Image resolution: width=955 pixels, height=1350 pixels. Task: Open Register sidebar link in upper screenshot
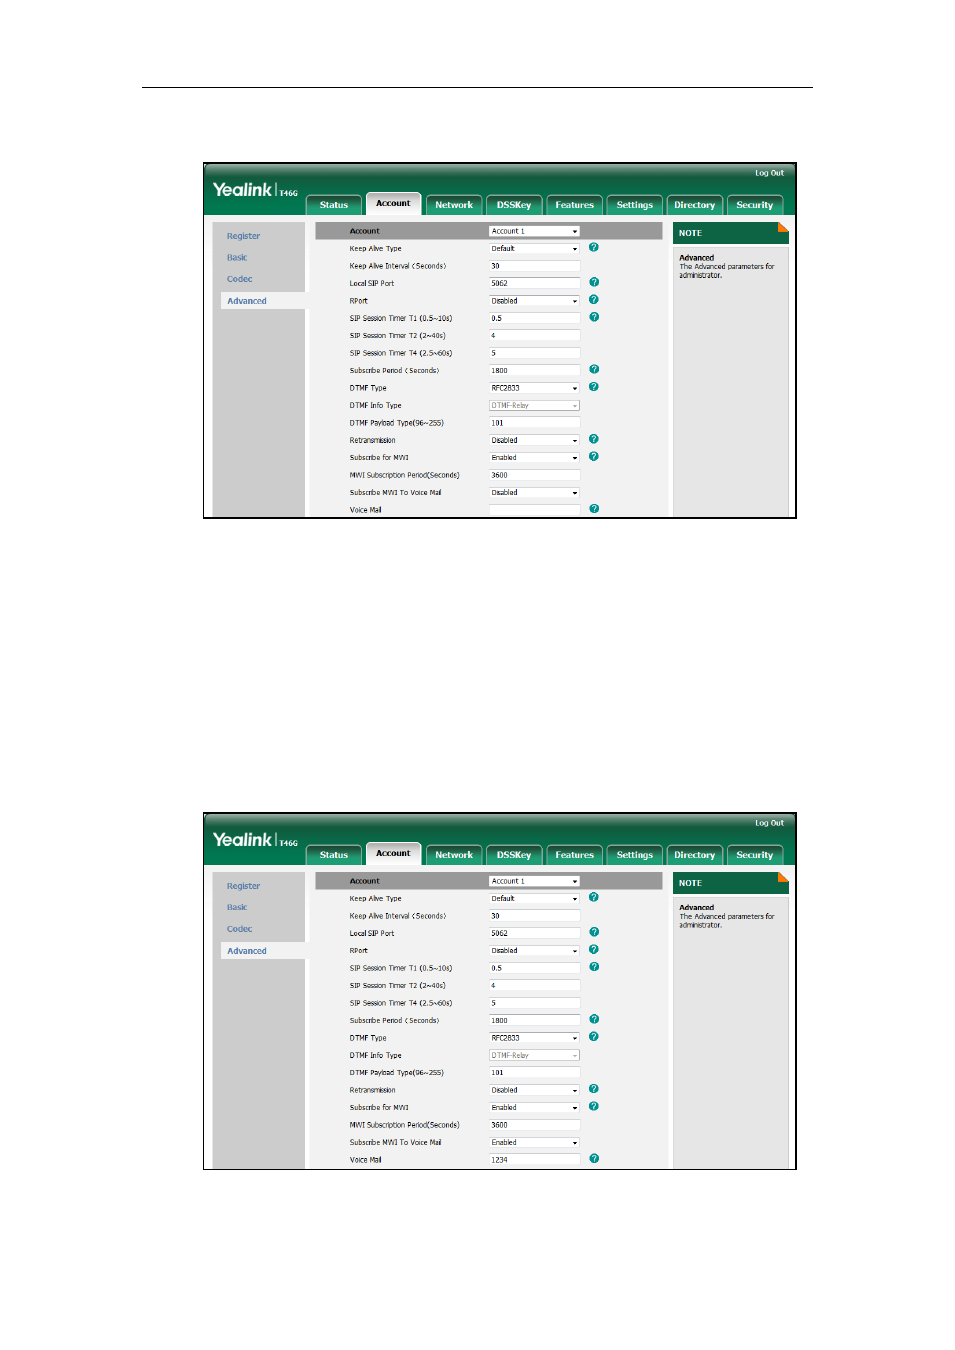tap(243, 236)
